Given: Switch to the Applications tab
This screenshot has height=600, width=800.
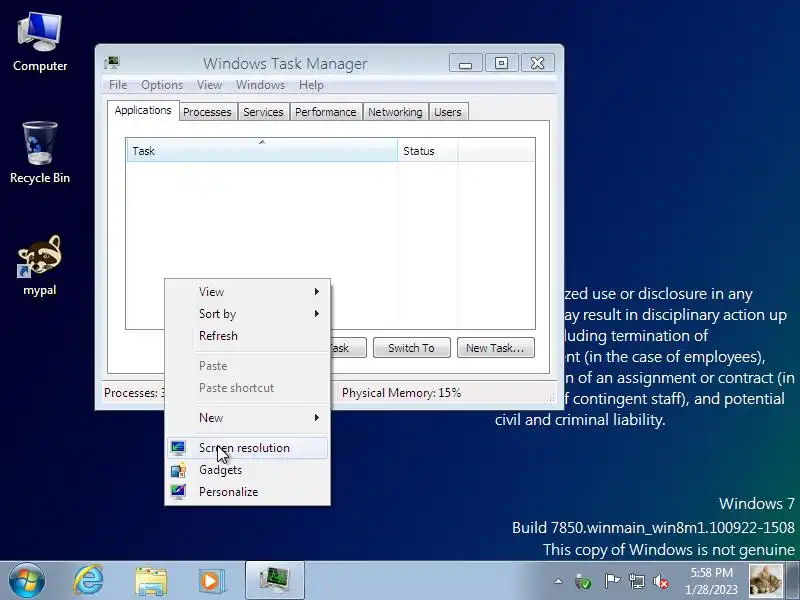Looking at the screenshot, I should pyautogui.click(x=143, y=110).
